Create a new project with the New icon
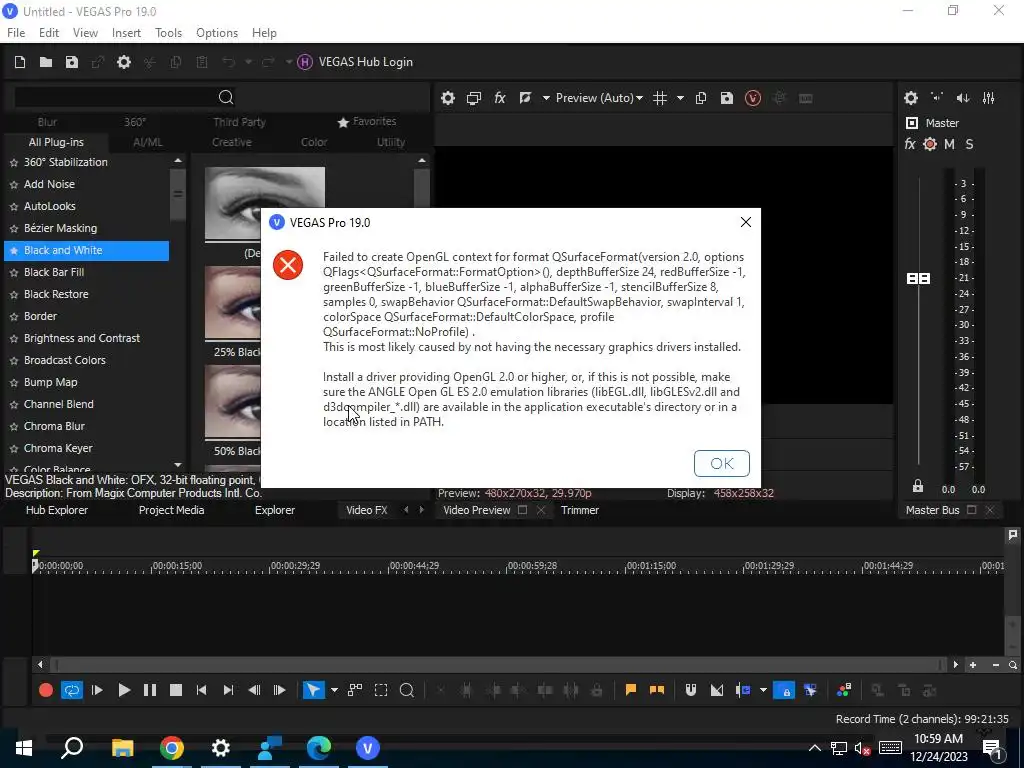 [20, 62]
